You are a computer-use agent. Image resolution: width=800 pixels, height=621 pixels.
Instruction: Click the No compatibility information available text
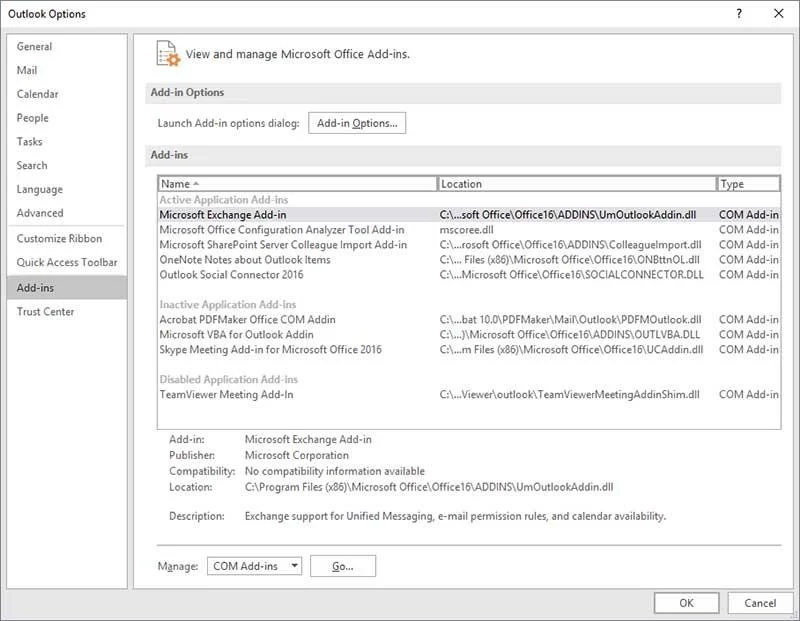pos(335,471)
